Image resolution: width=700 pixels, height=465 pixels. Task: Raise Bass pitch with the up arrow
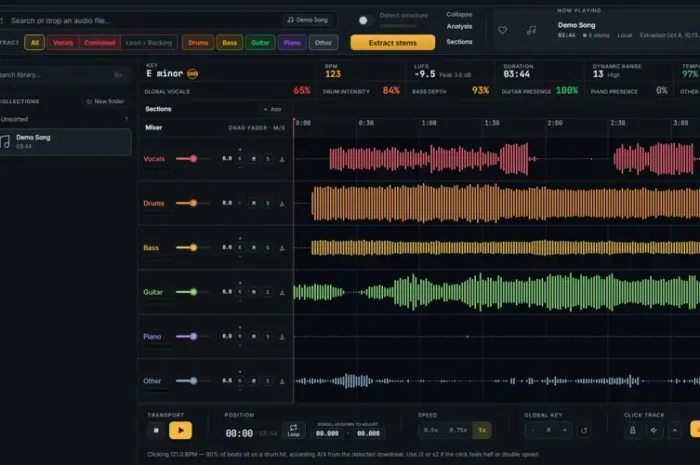click(x=240, y=239)
